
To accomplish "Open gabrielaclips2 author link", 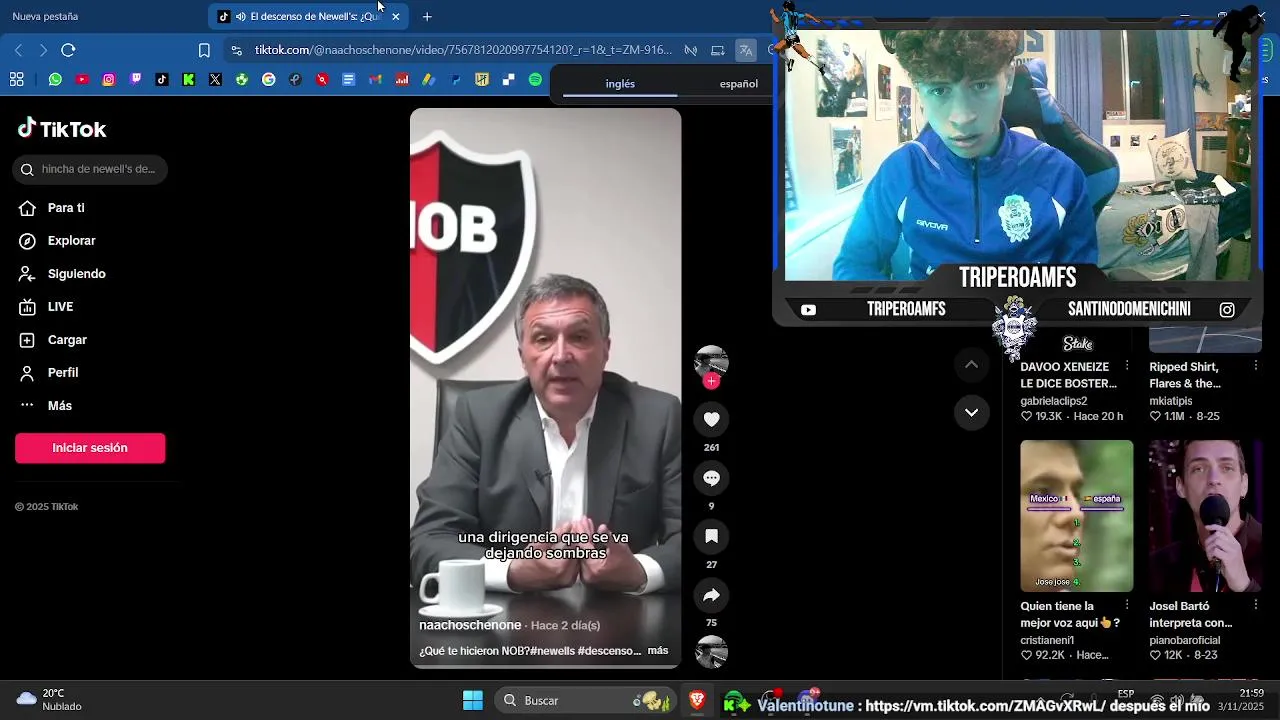I will 1053,401.
